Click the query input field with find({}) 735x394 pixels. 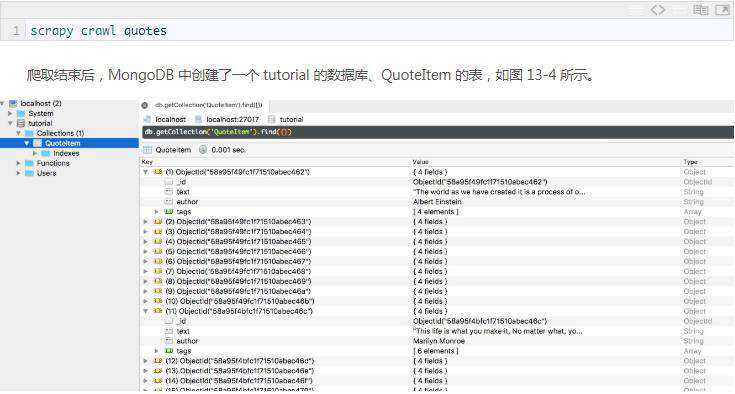coord(438,132)
